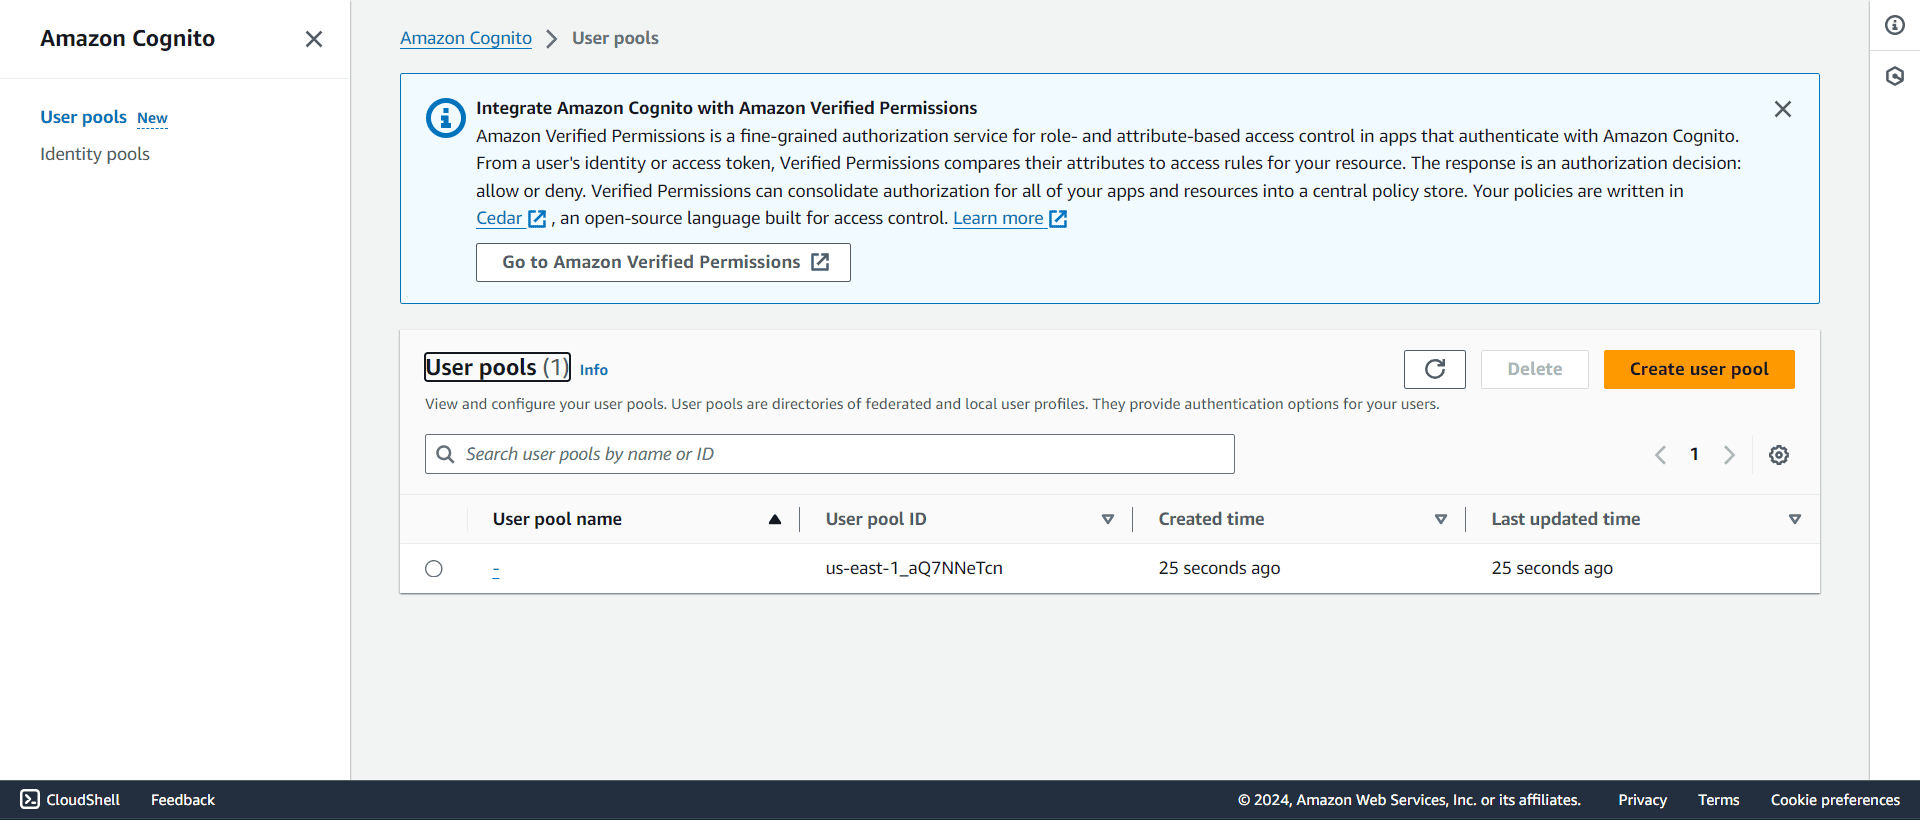The width and height of the screenshot is (1920, 820).
Task: Select page 1 in pagination
Action: coord(1694,454)
